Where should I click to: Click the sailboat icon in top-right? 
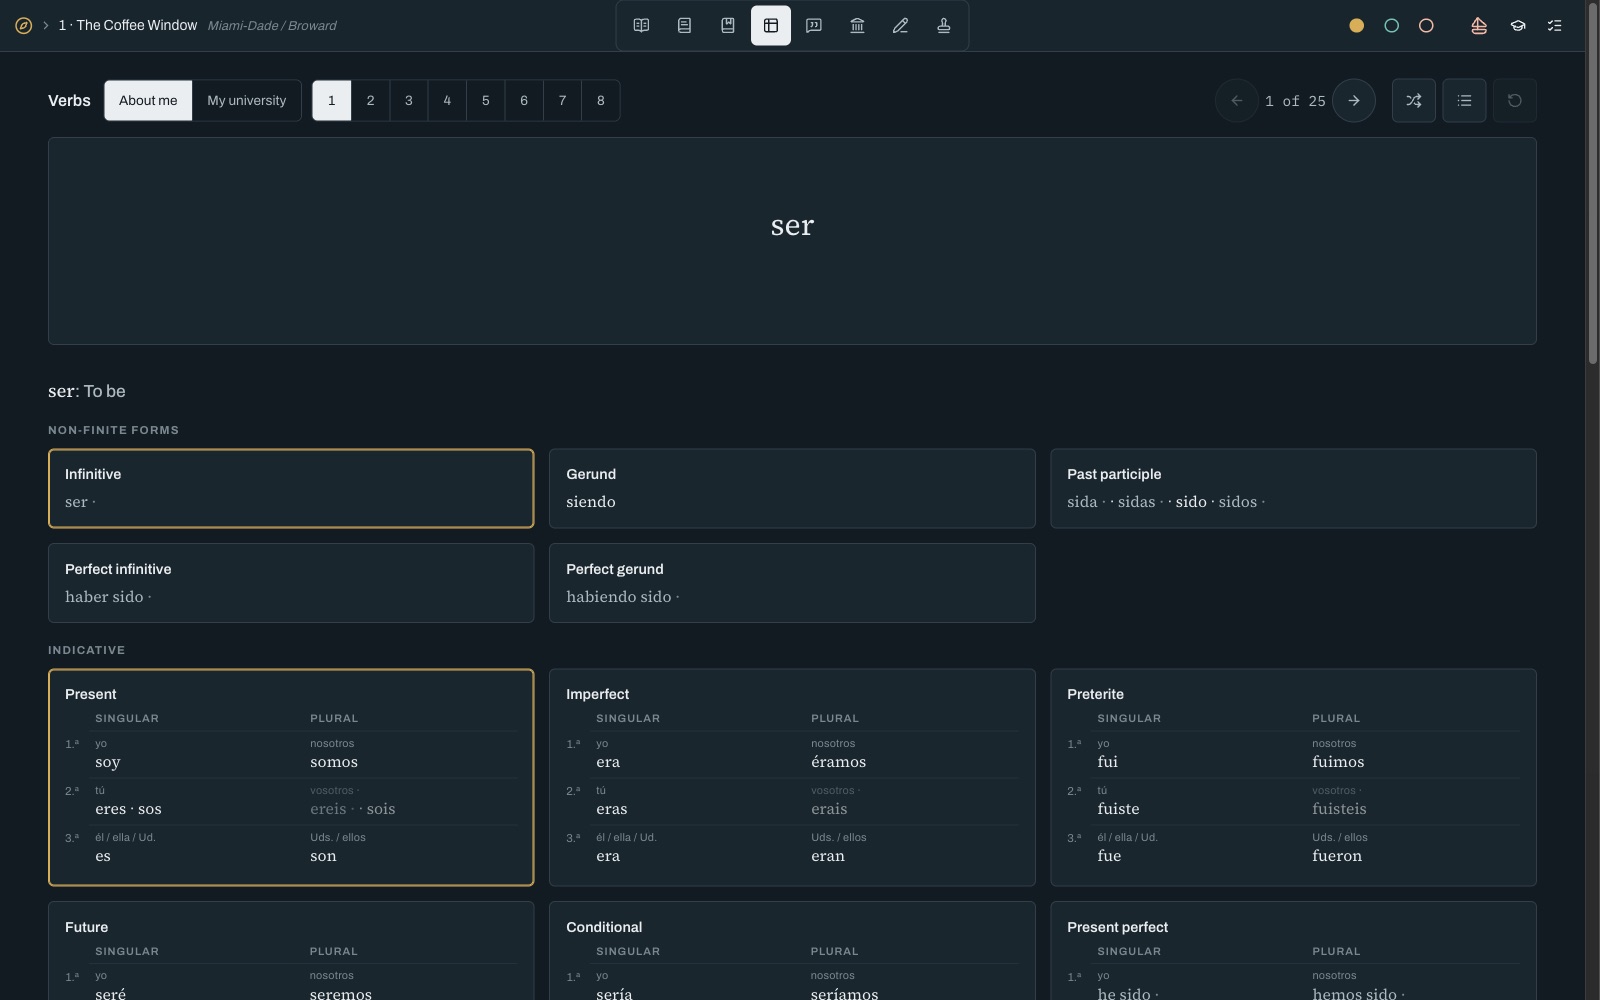point(1479,25)
